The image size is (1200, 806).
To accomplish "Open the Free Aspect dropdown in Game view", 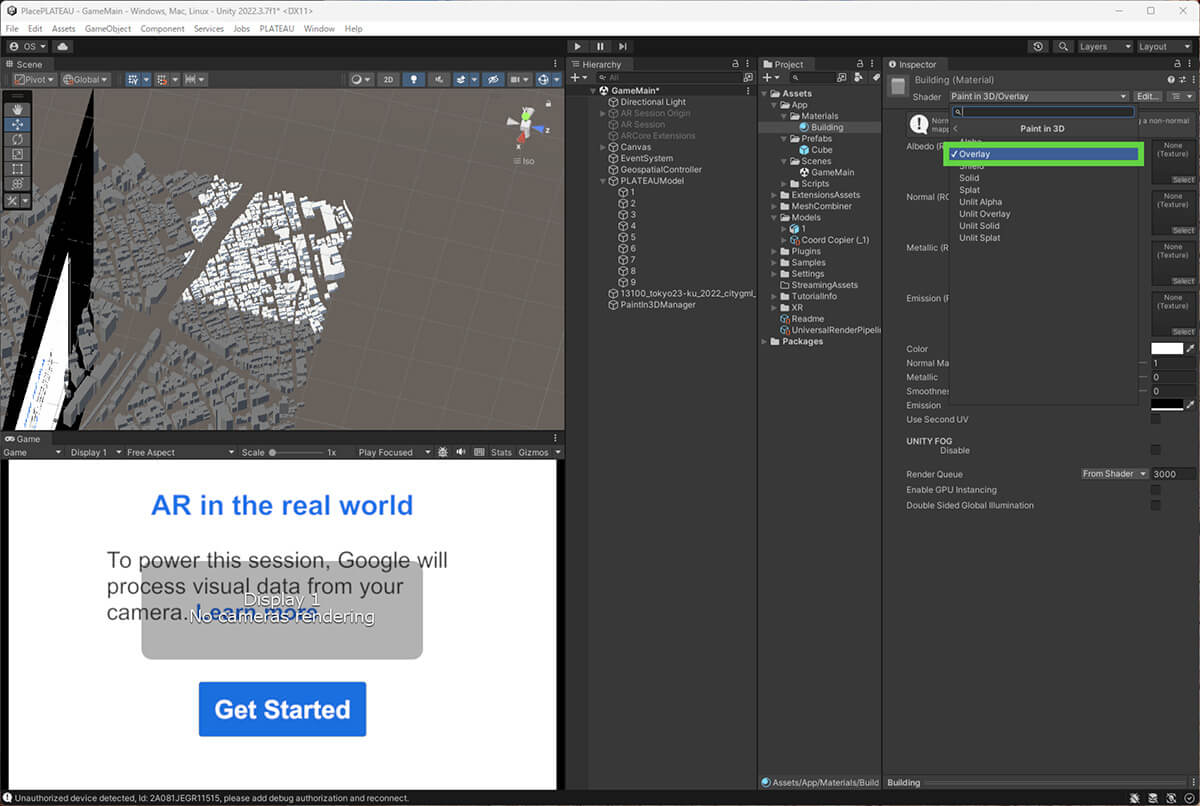I will [180, 452].
